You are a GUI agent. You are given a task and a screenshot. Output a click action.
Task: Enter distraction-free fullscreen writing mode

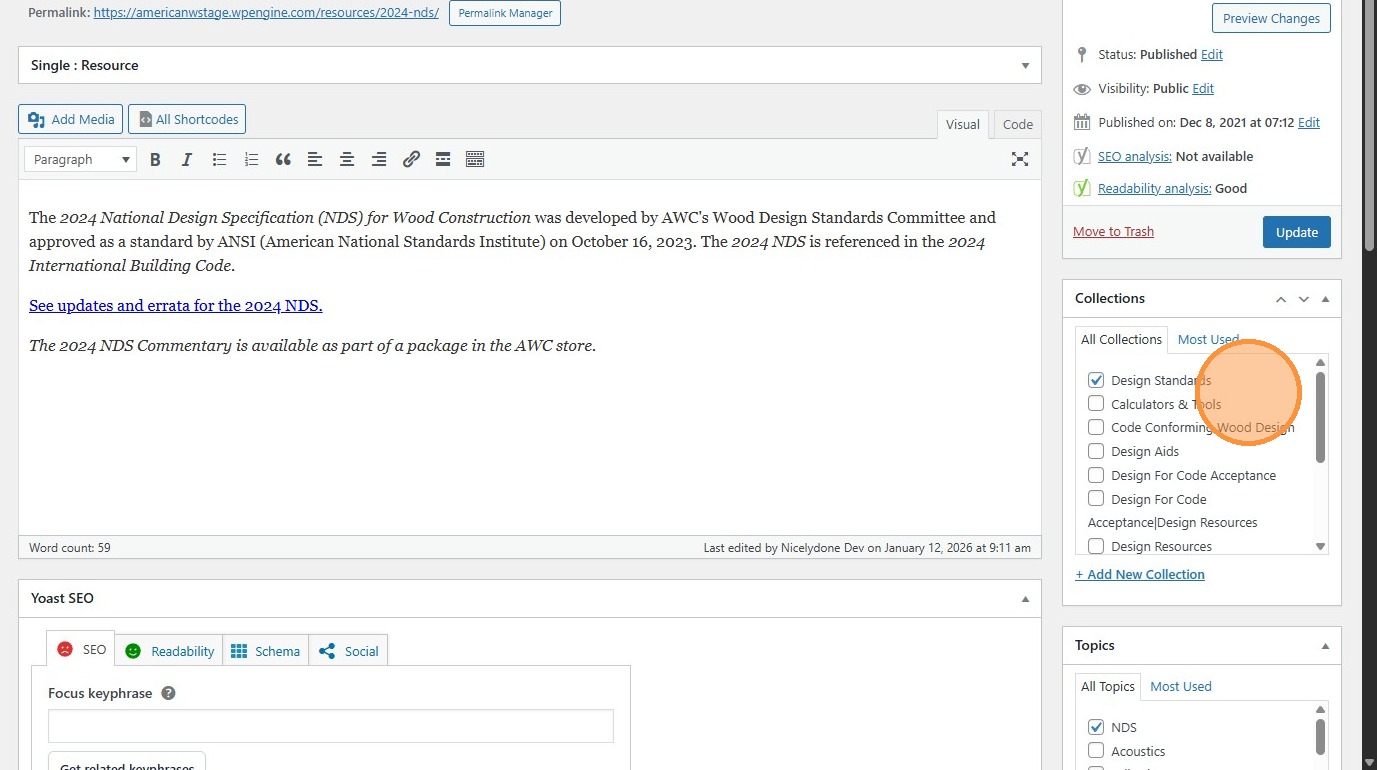1020,159
